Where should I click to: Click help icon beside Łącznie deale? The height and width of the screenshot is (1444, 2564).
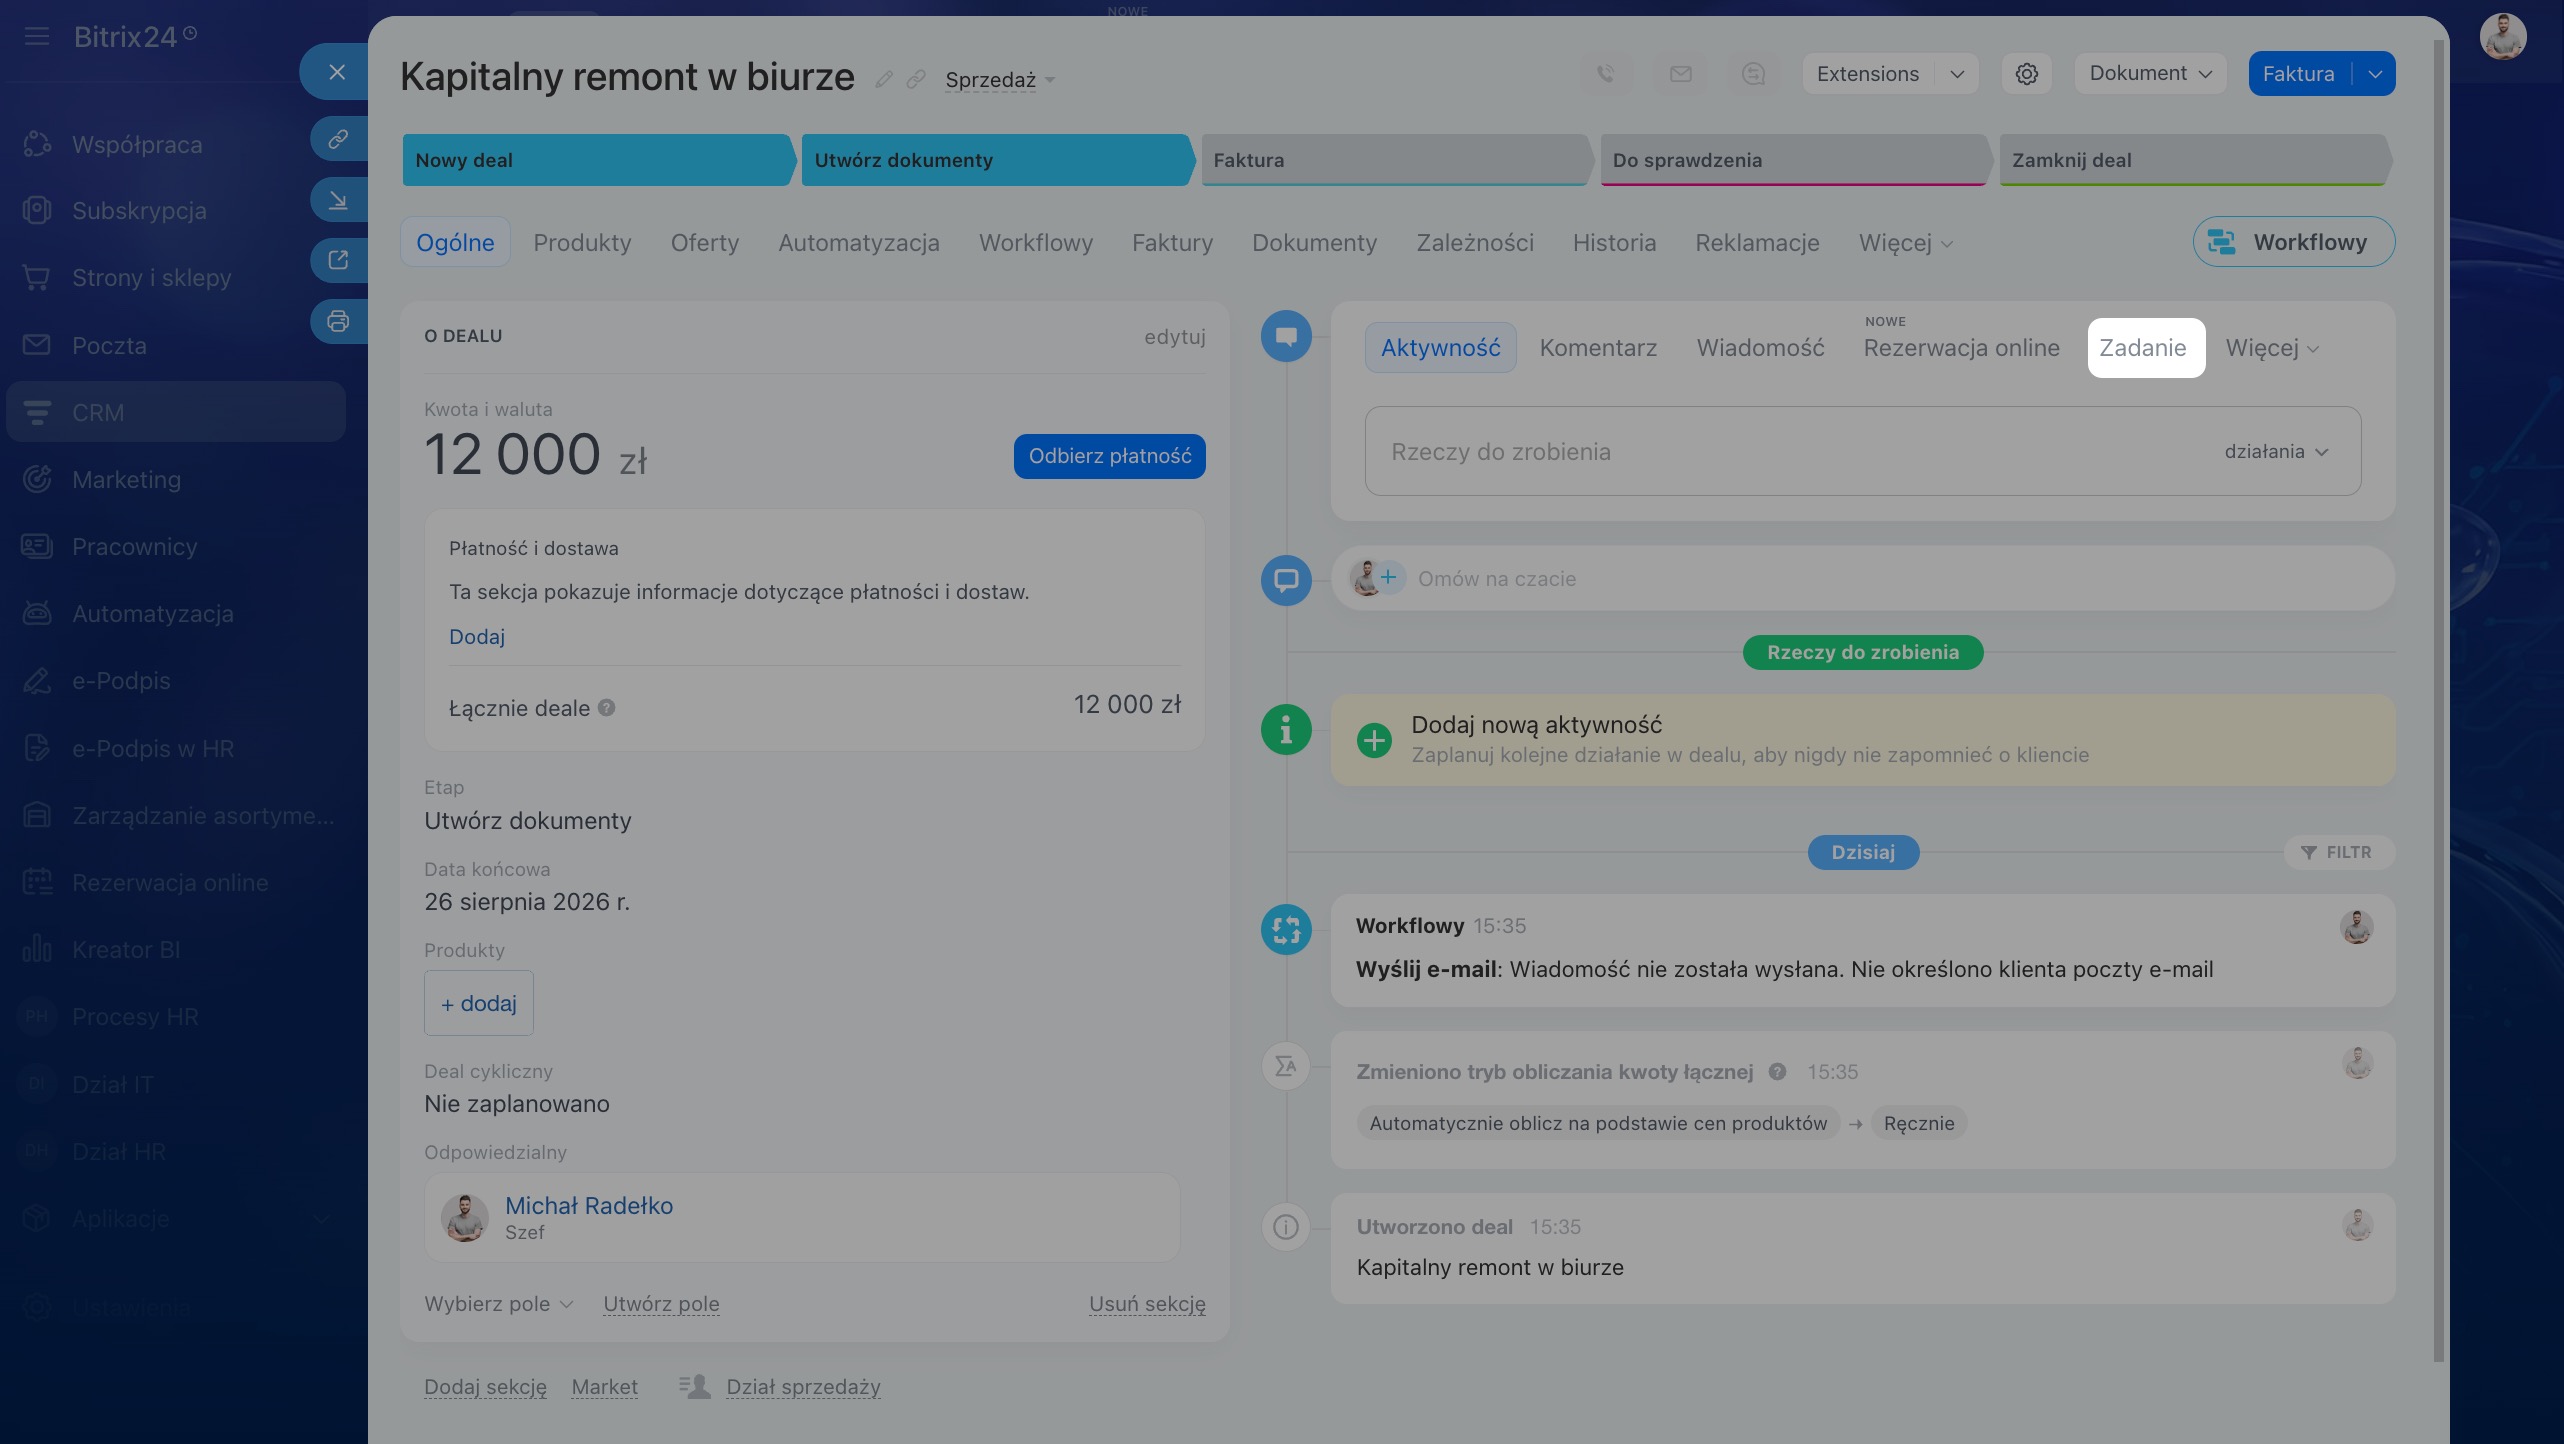(606, 708)
